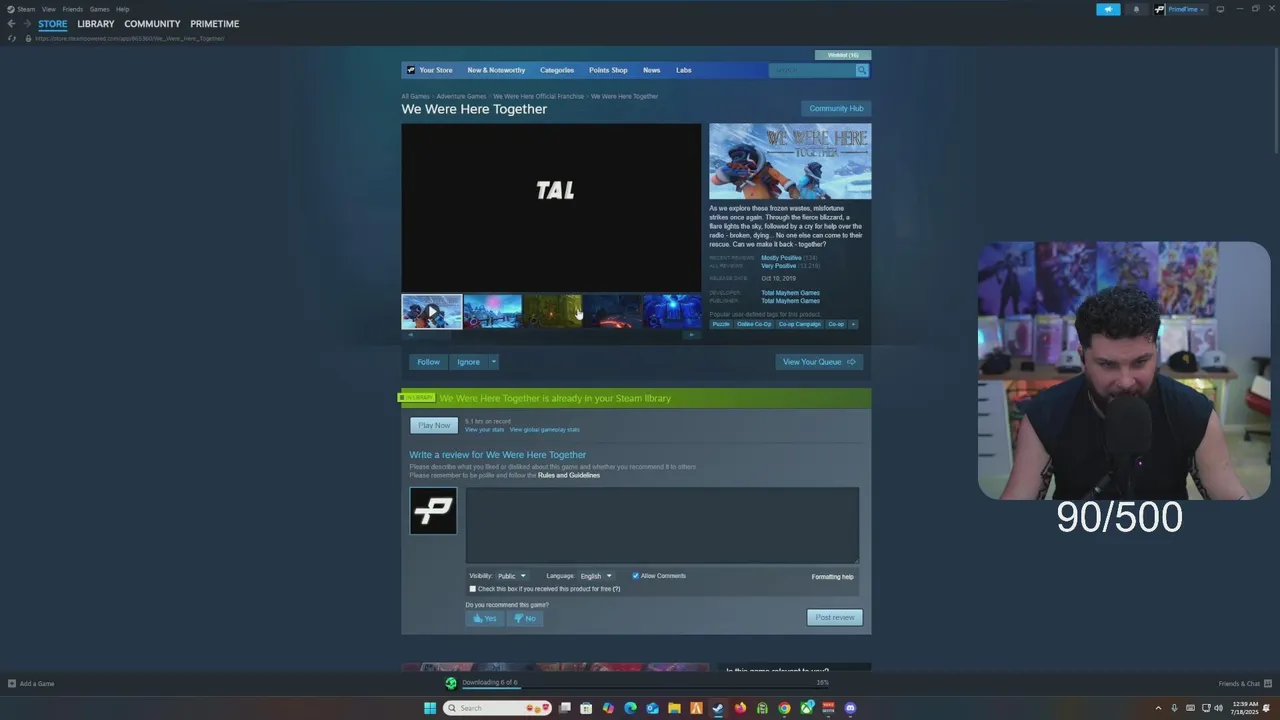This screenshot has height=720, width=1280.
Task: Click thumbnail strip right scroll arrow
Action: coord(691,335)
